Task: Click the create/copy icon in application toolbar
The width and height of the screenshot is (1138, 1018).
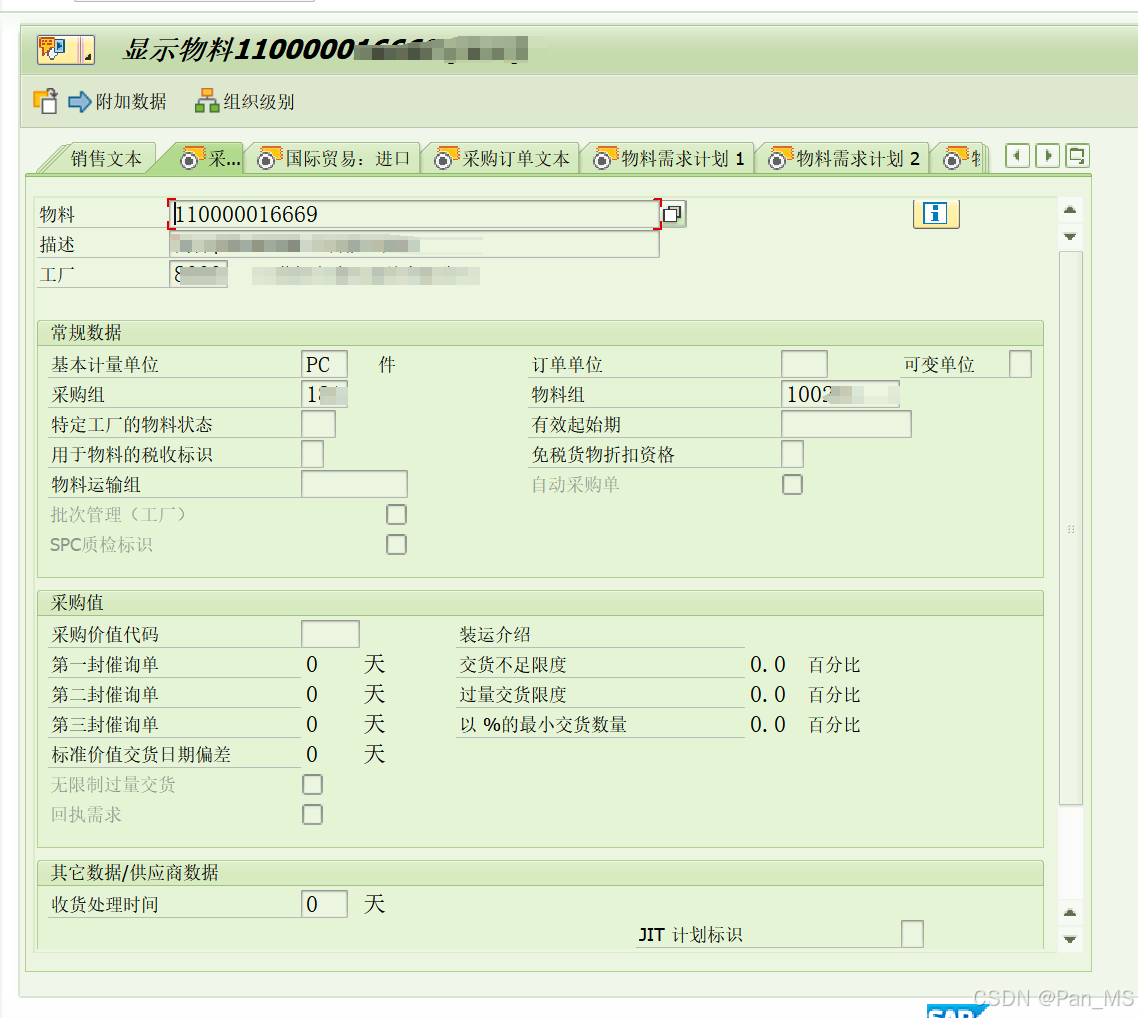Action: point(46,101)
